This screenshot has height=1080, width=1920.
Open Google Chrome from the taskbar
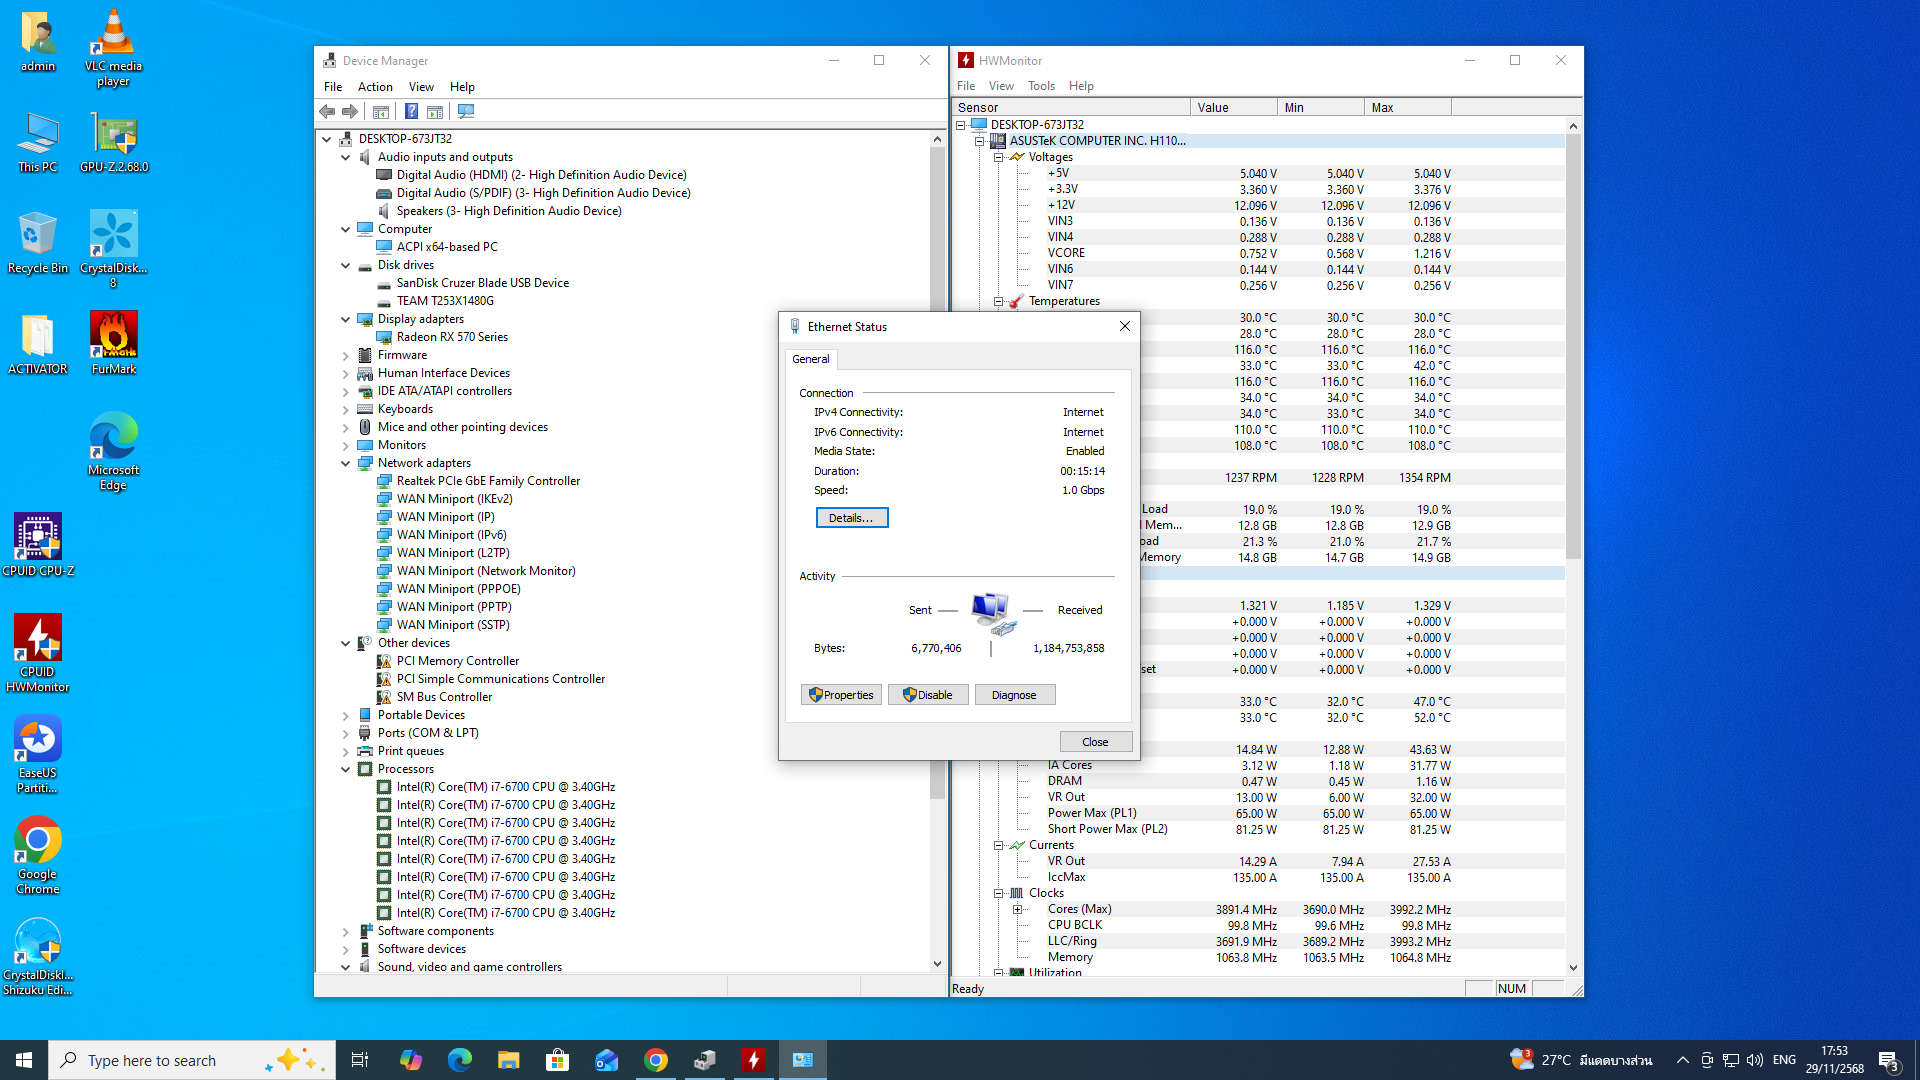[656, 1060]
